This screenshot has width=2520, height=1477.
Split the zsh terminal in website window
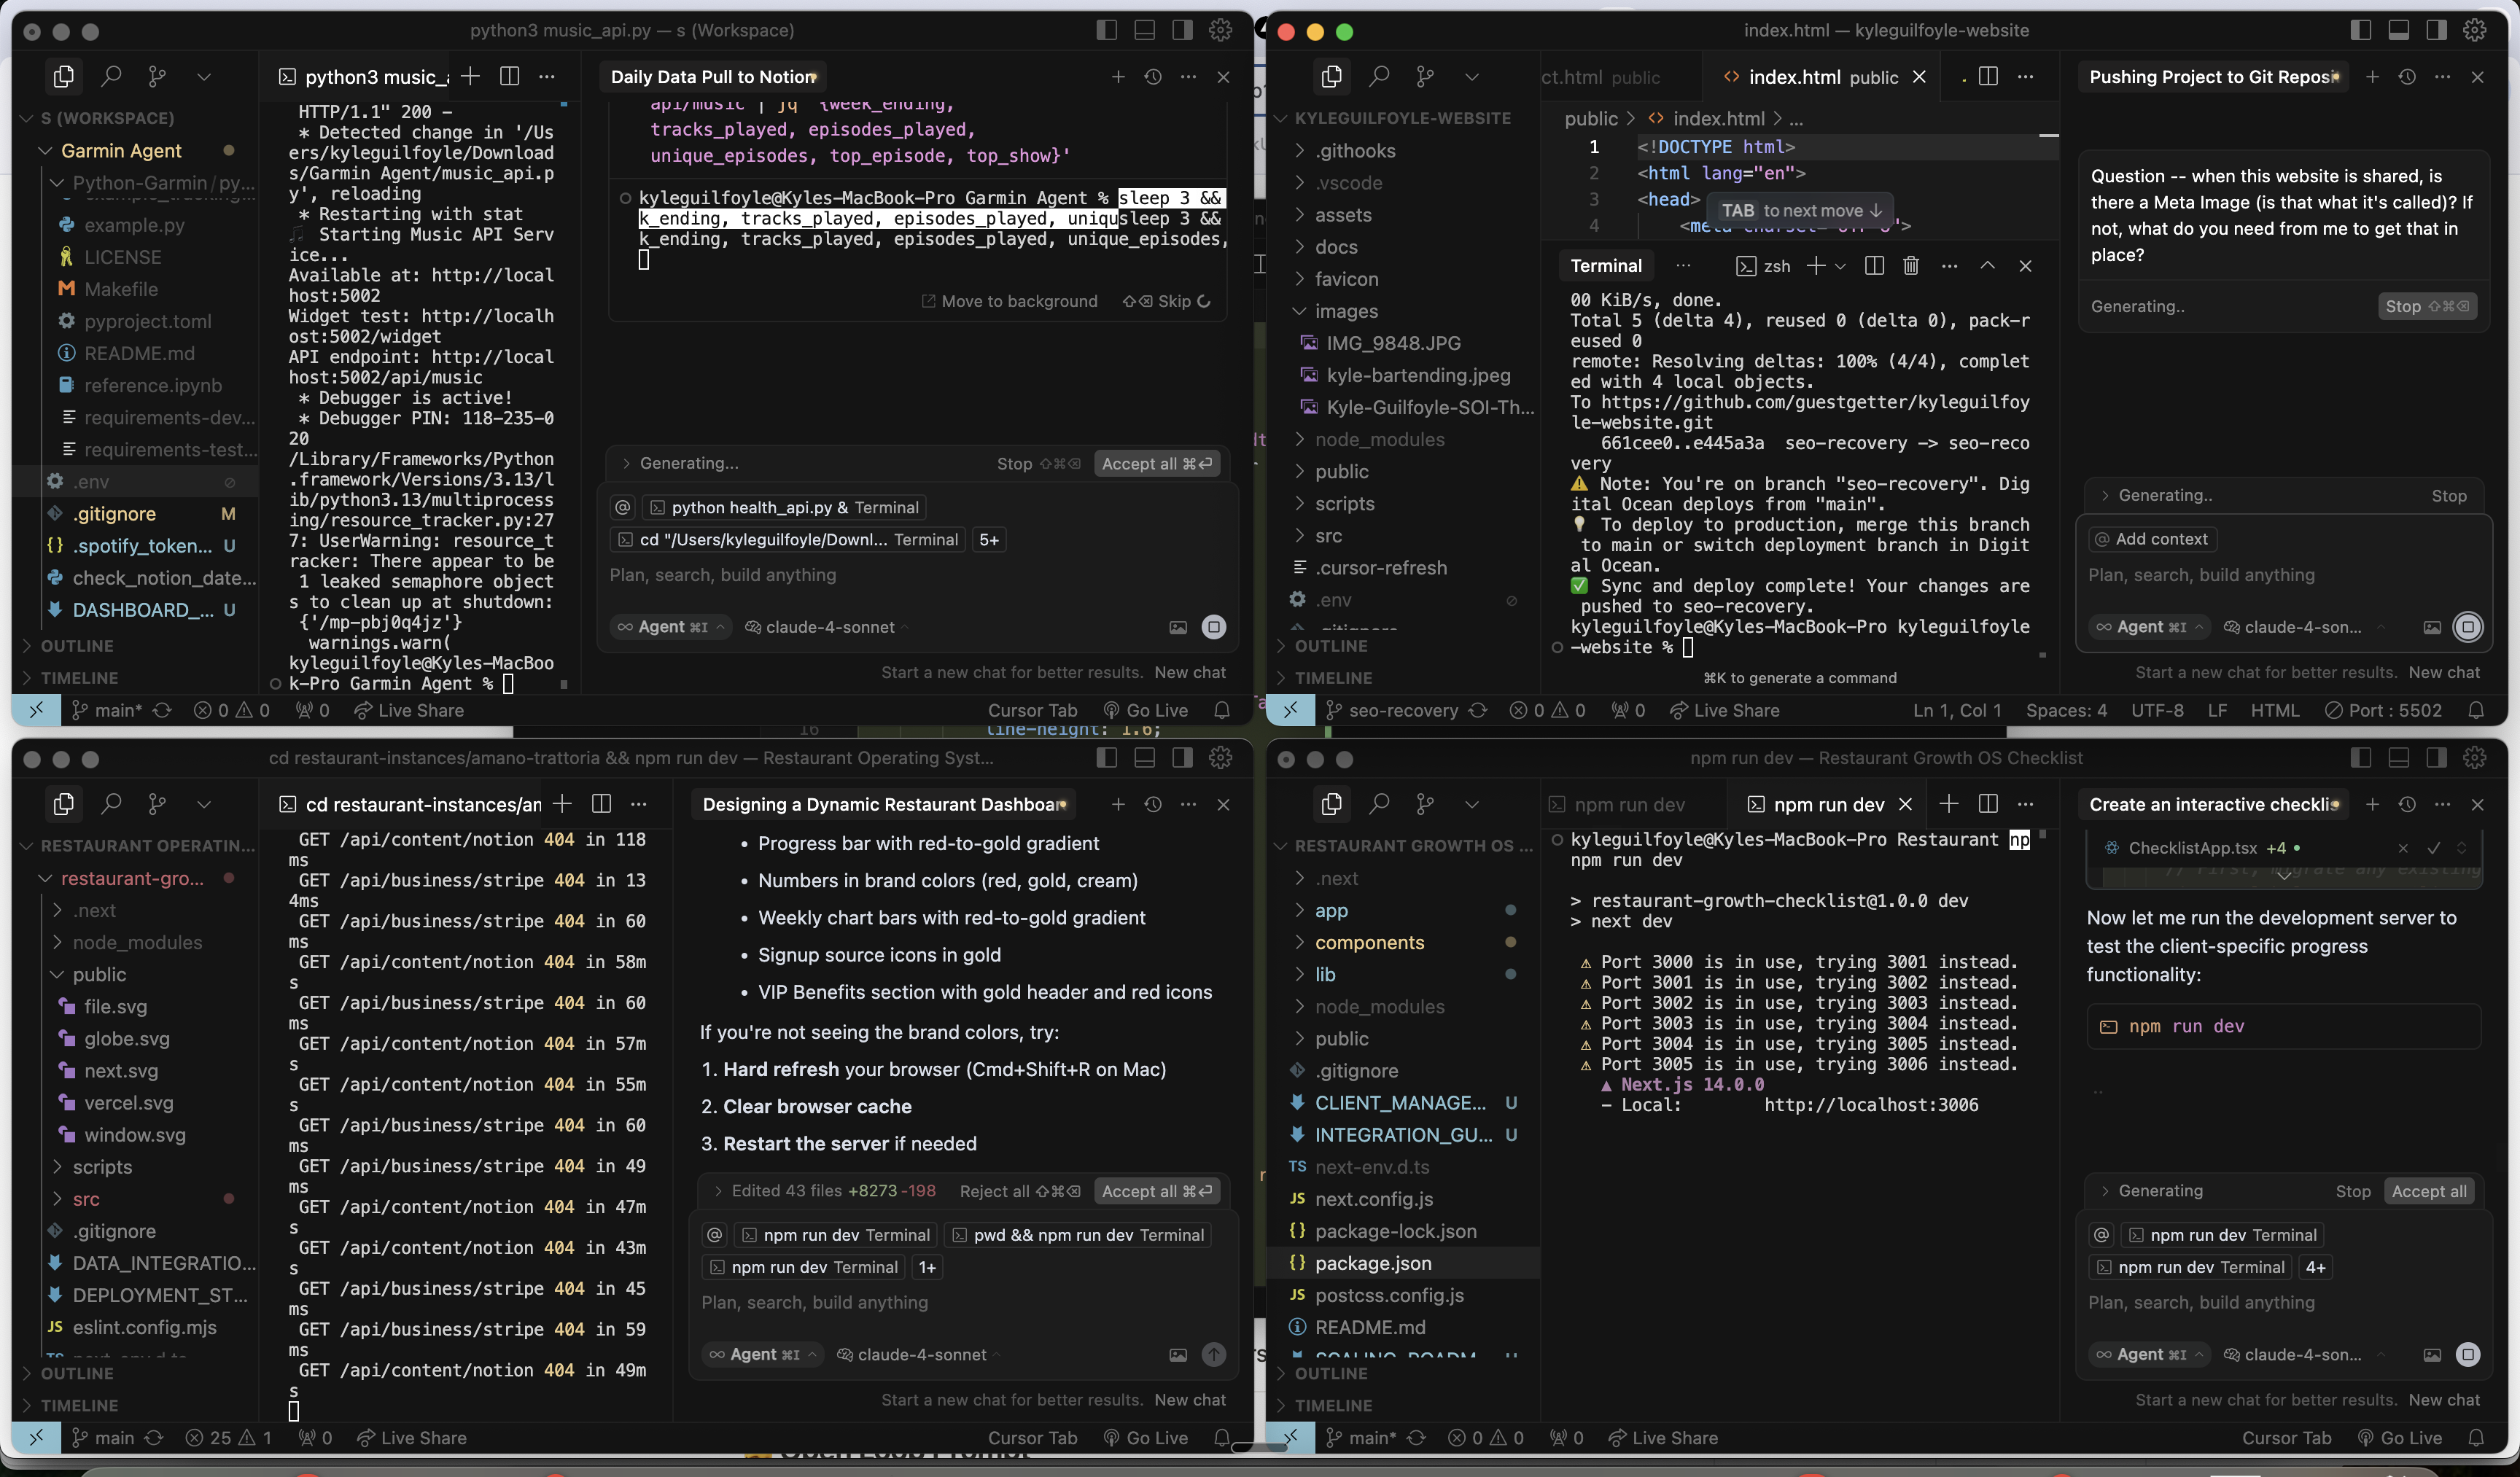pyautogui.click(x=1874, y=266)
